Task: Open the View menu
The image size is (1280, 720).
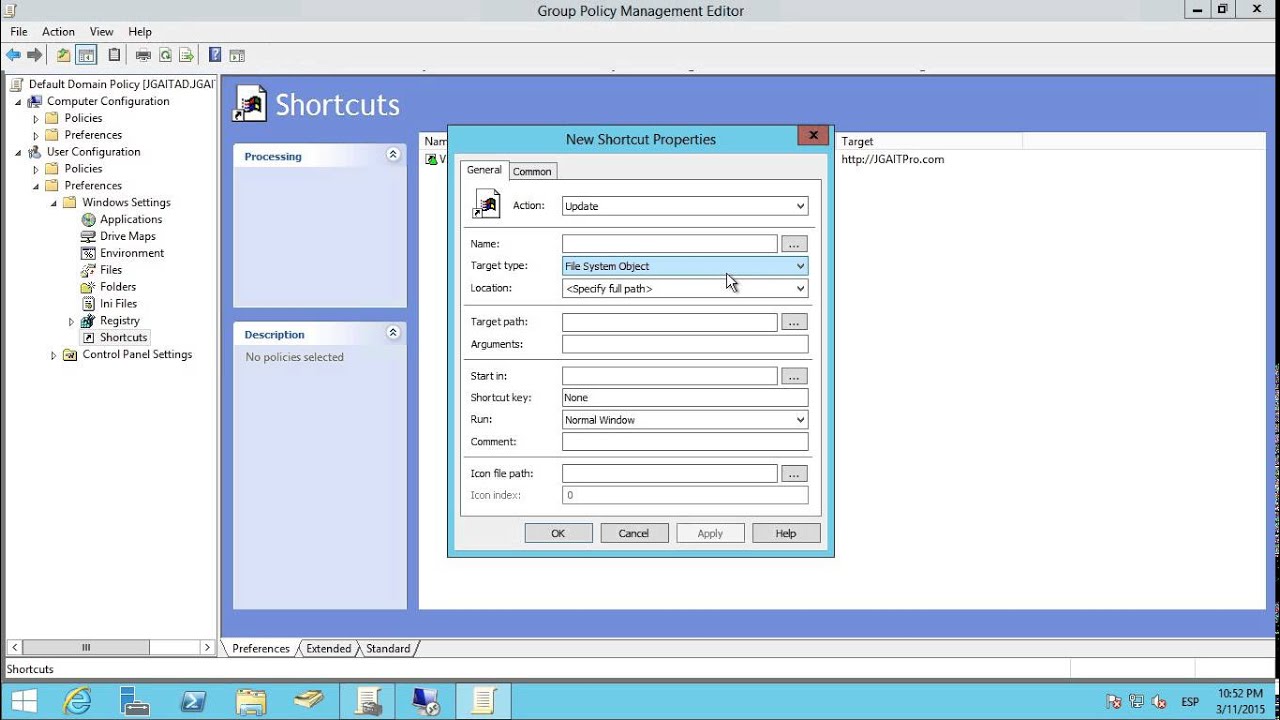Action: [101, 32]
